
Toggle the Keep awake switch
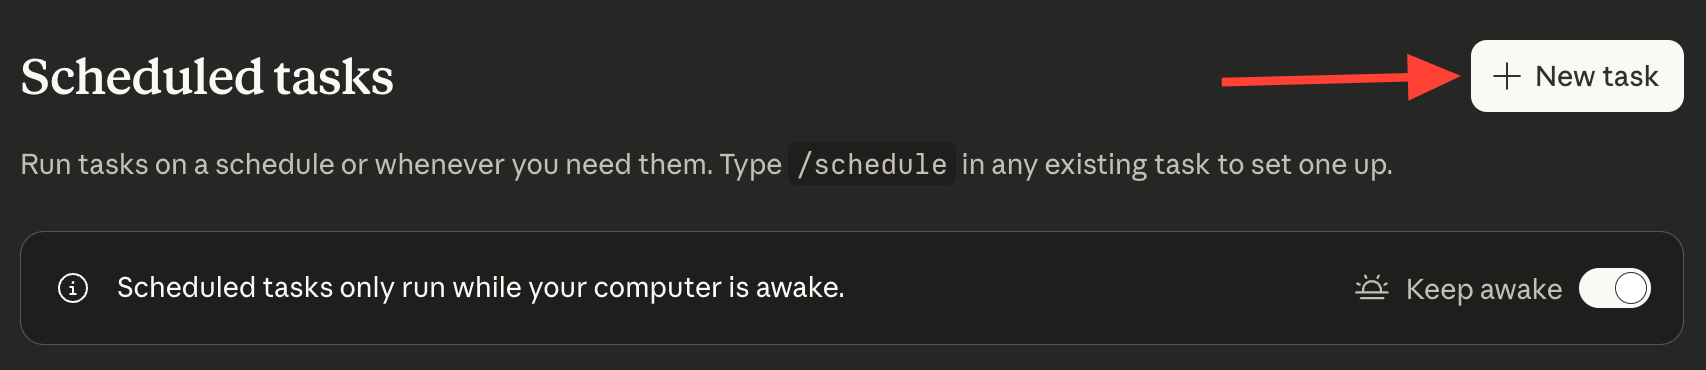pyautogui.click(x=1614, y=289)
